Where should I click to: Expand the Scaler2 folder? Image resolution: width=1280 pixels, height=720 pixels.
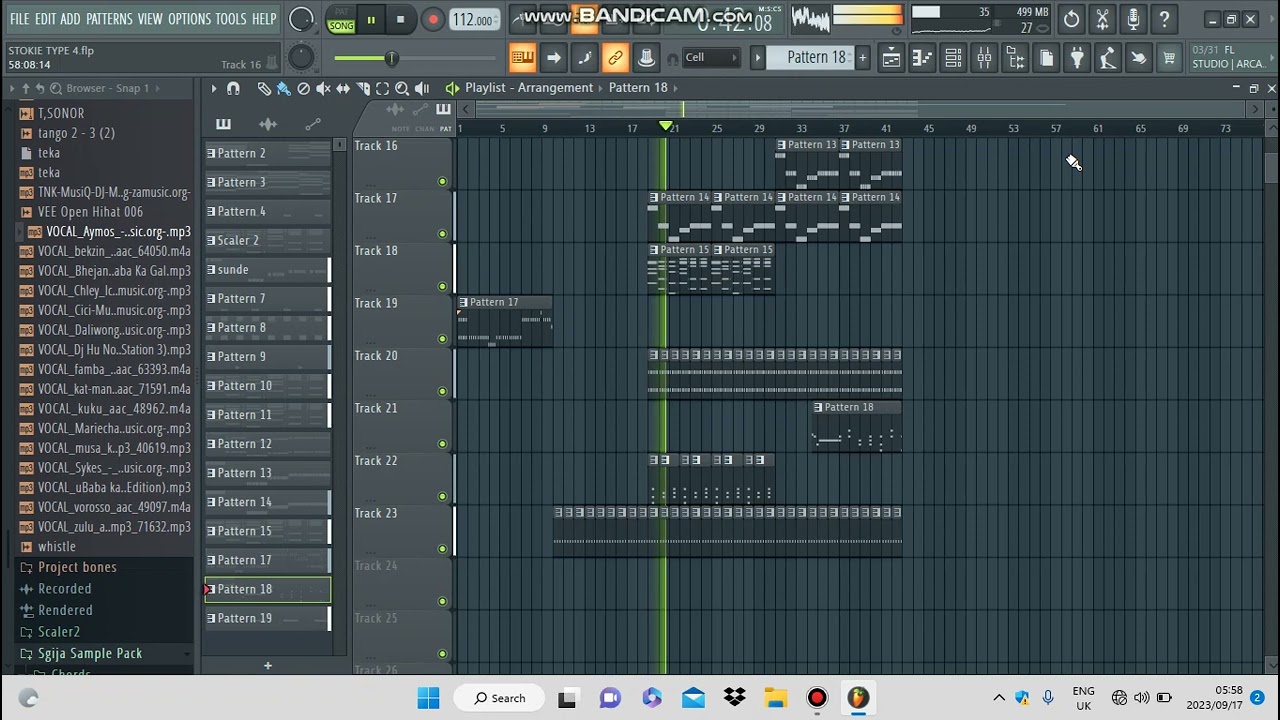[x=58, y=632]
